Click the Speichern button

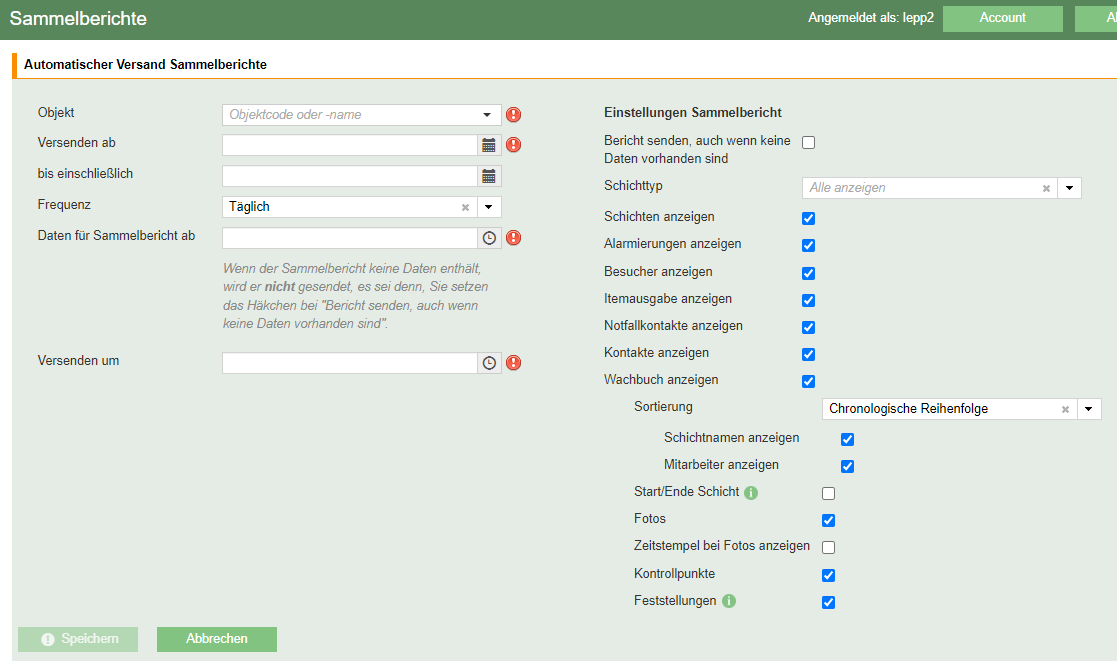point(78,639)
